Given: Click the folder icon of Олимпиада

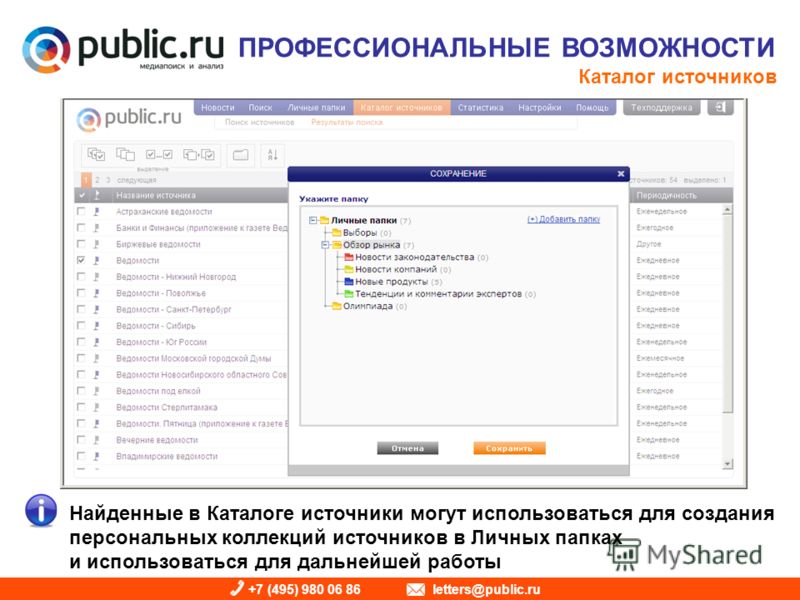Looking at the screenshot, I should (x=337, y=306).
